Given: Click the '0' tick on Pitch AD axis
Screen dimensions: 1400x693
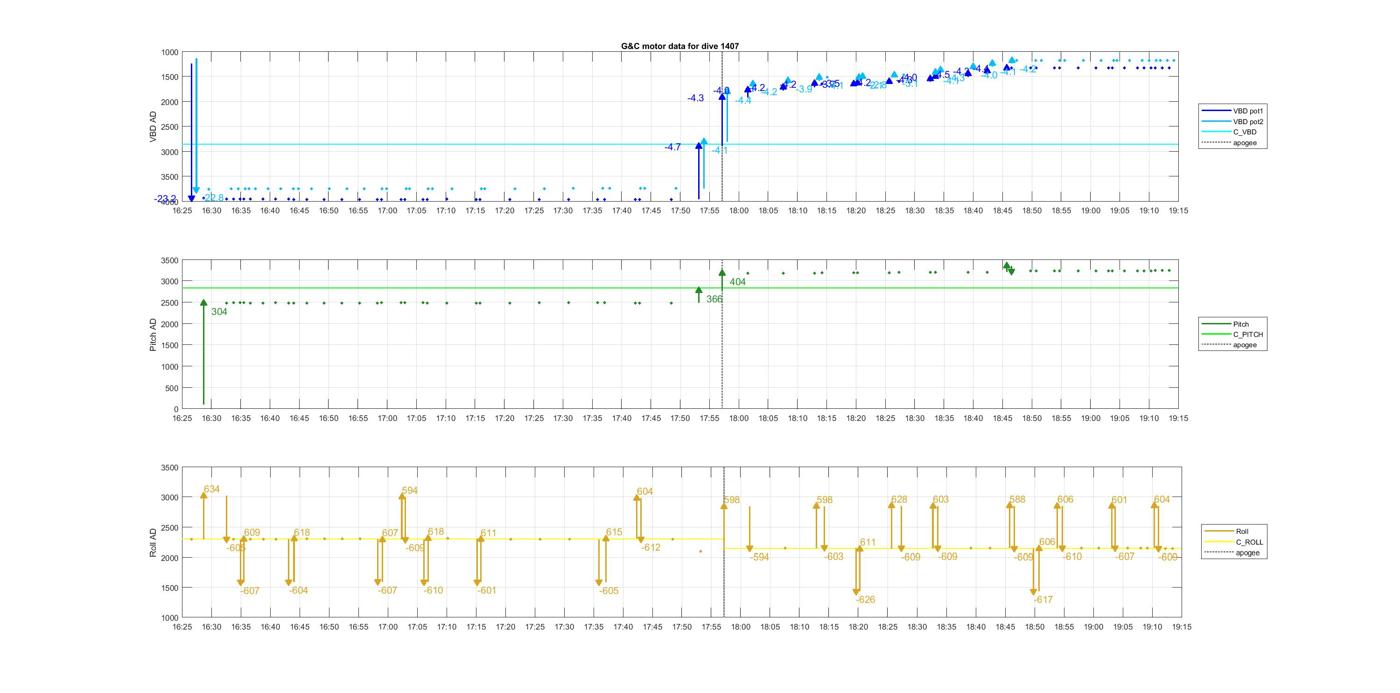Looking at the screenshot, I should [x=176, y=410].
